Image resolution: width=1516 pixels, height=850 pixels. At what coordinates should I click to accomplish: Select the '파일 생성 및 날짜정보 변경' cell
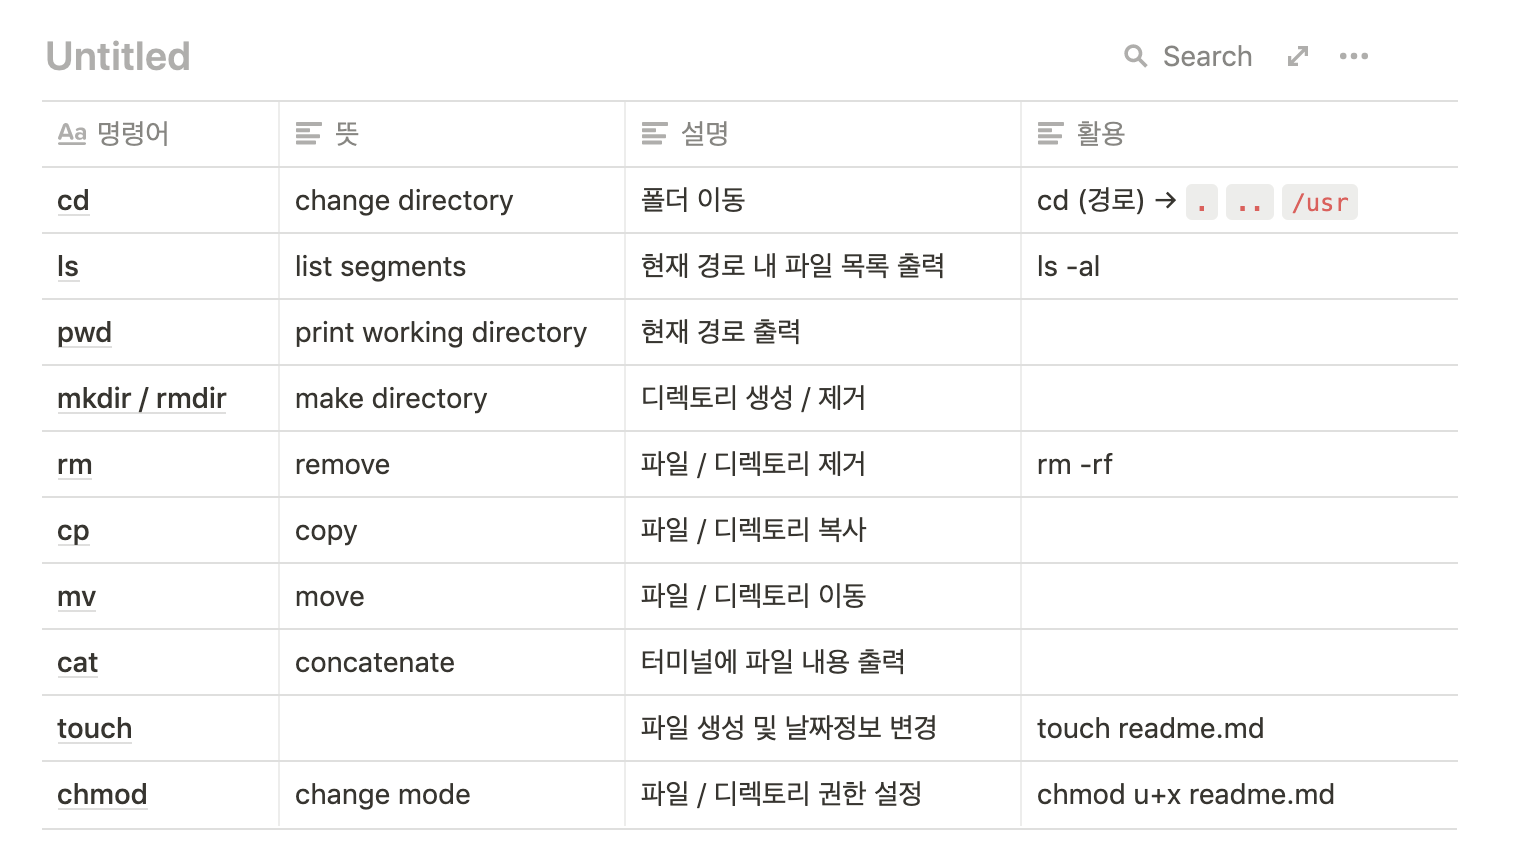[823, 728]
